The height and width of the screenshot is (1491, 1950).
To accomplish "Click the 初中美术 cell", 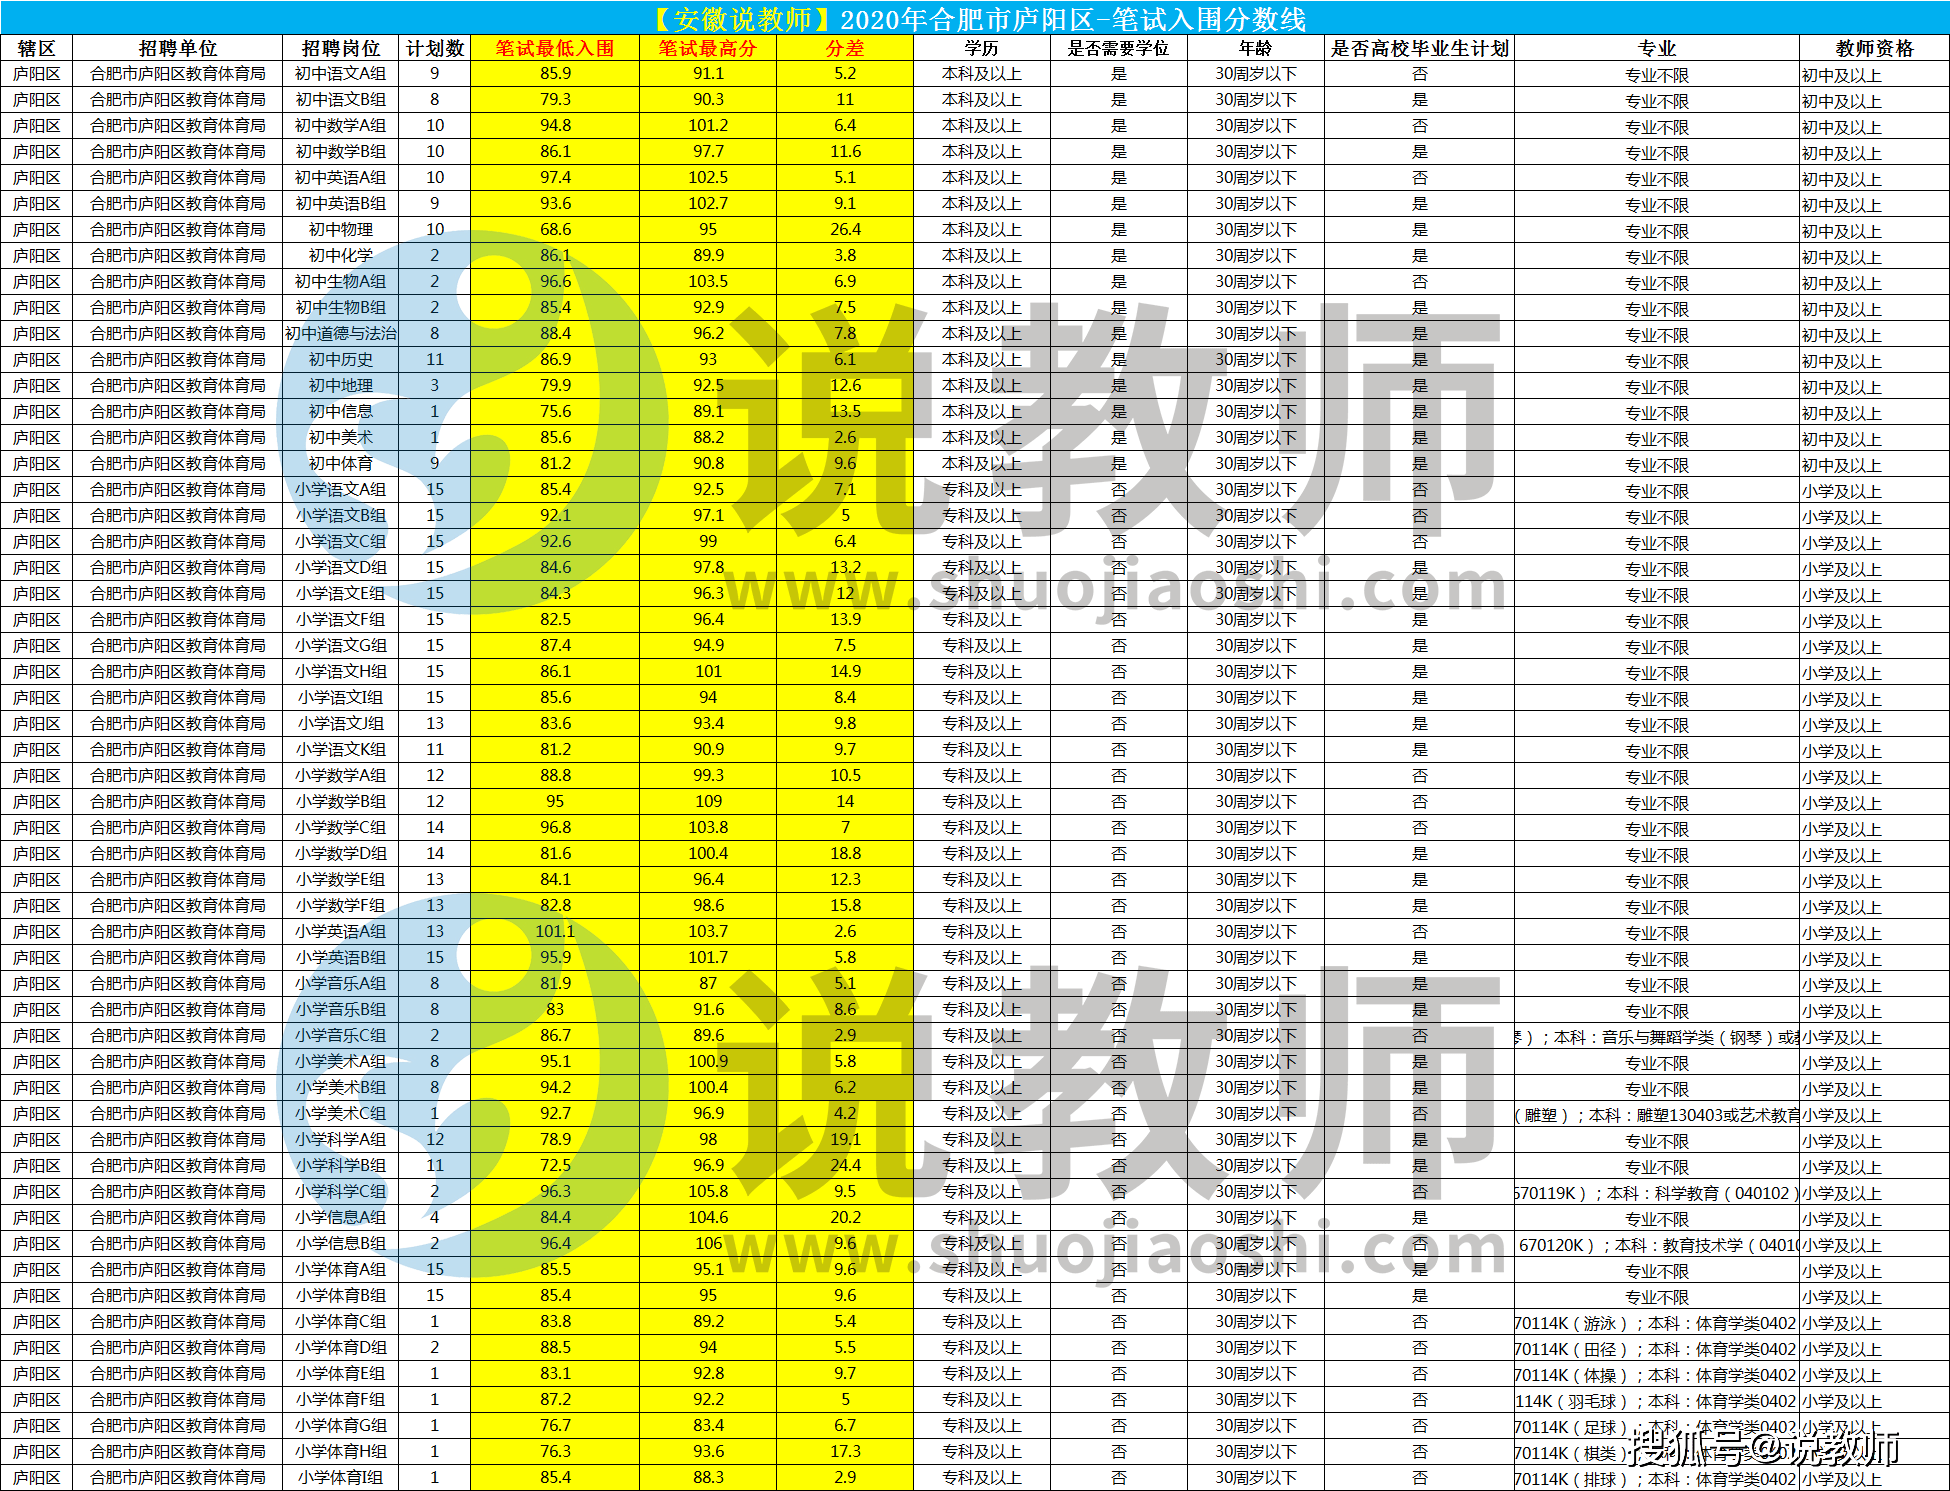I will click(x=340, y=437).
